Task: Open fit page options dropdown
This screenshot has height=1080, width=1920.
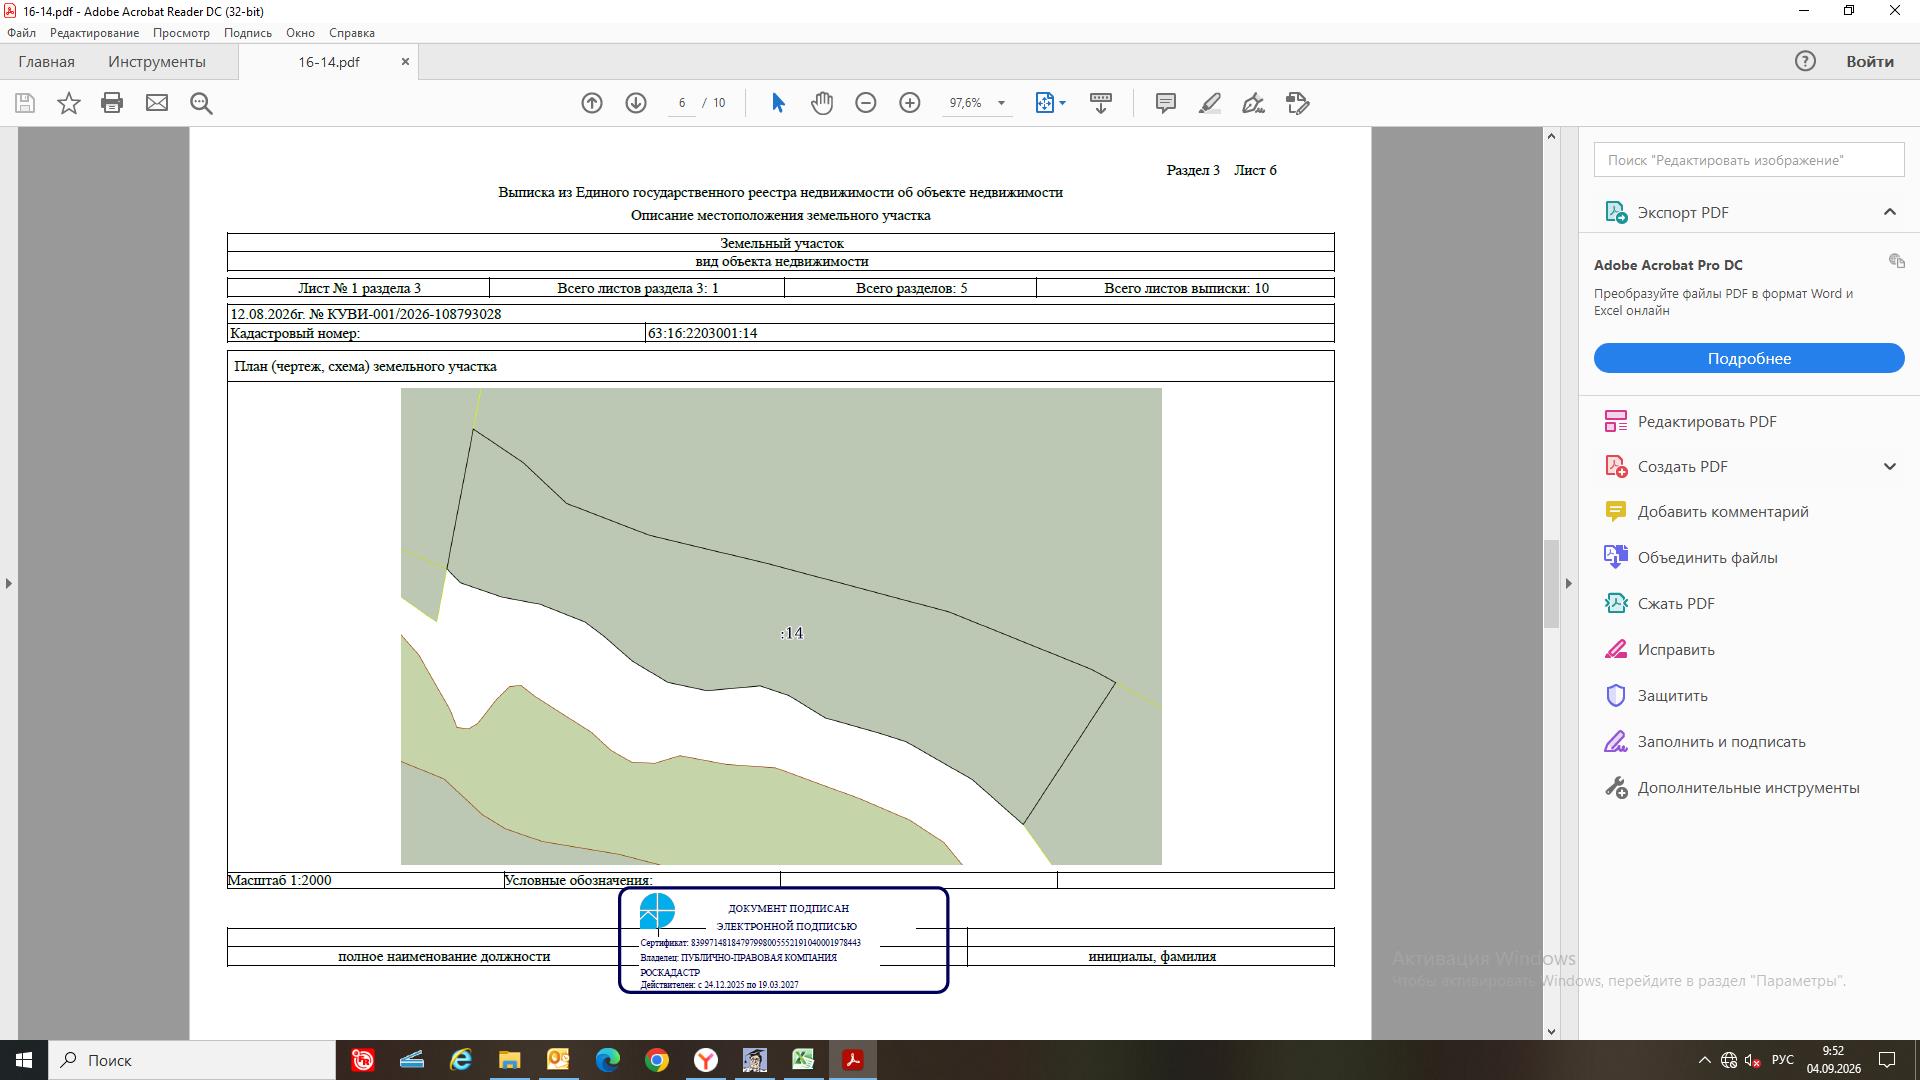Action: pos(1051,103)
